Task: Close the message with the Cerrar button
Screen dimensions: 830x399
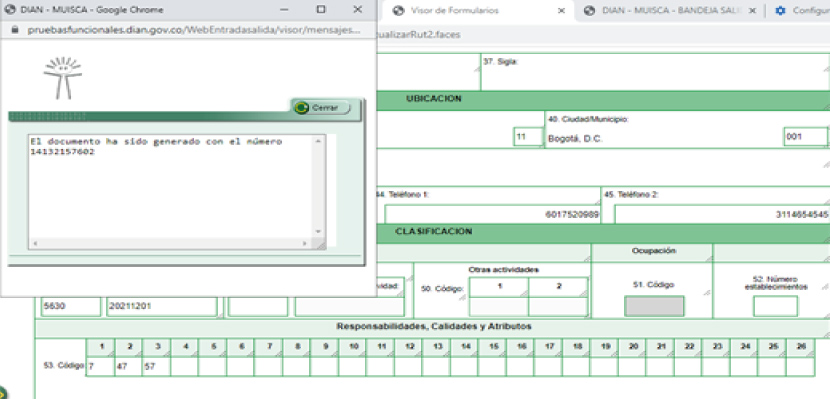Action: click(322, 107)
